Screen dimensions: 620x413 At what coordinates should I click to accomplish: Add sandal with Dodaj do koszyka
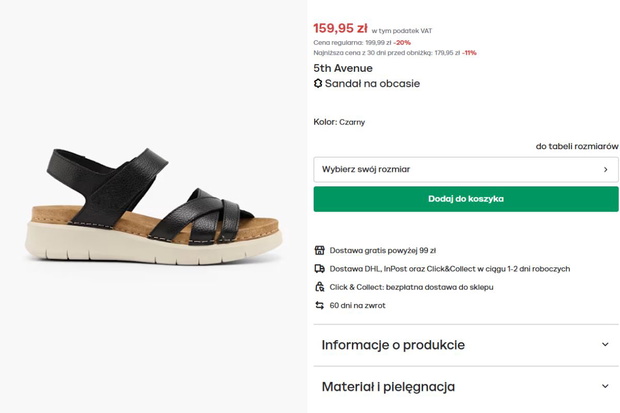[466, 199]
